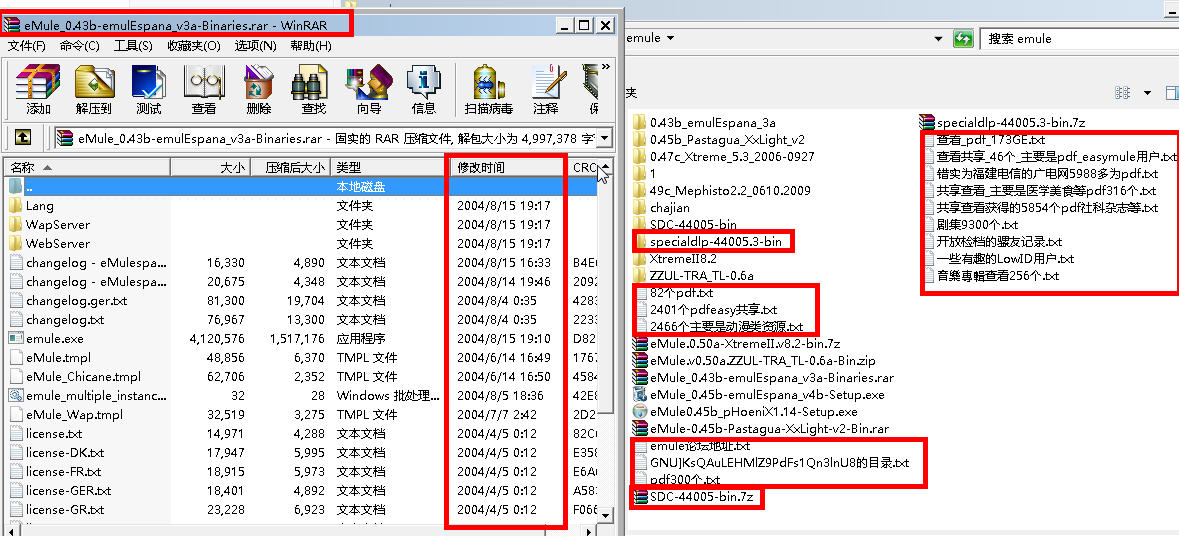1179x536 pixels.
Task: Select the WebServer folder in the archive
Action: (58, 244)
